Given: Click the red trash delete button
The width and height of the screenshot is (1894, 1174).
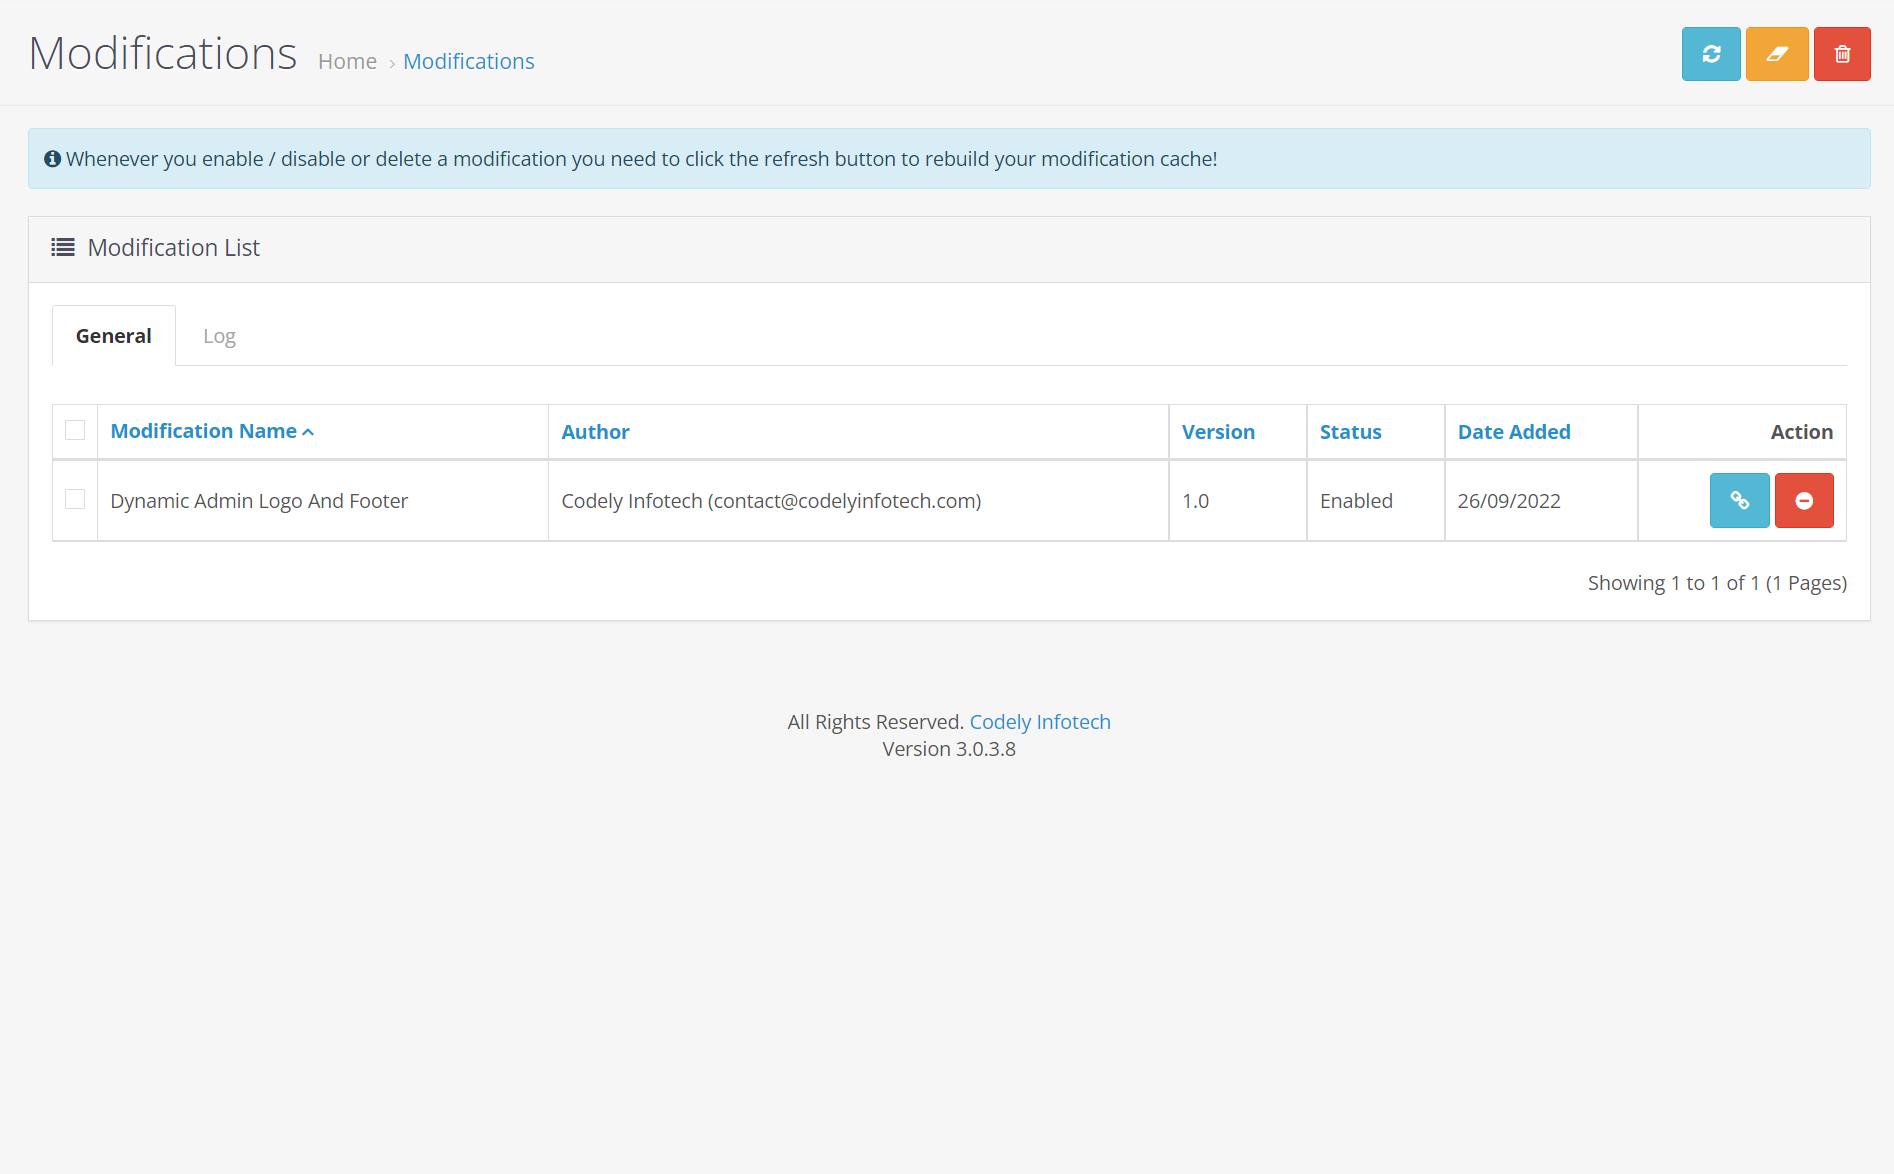Looking at the screenshot, I should 1841,54.
